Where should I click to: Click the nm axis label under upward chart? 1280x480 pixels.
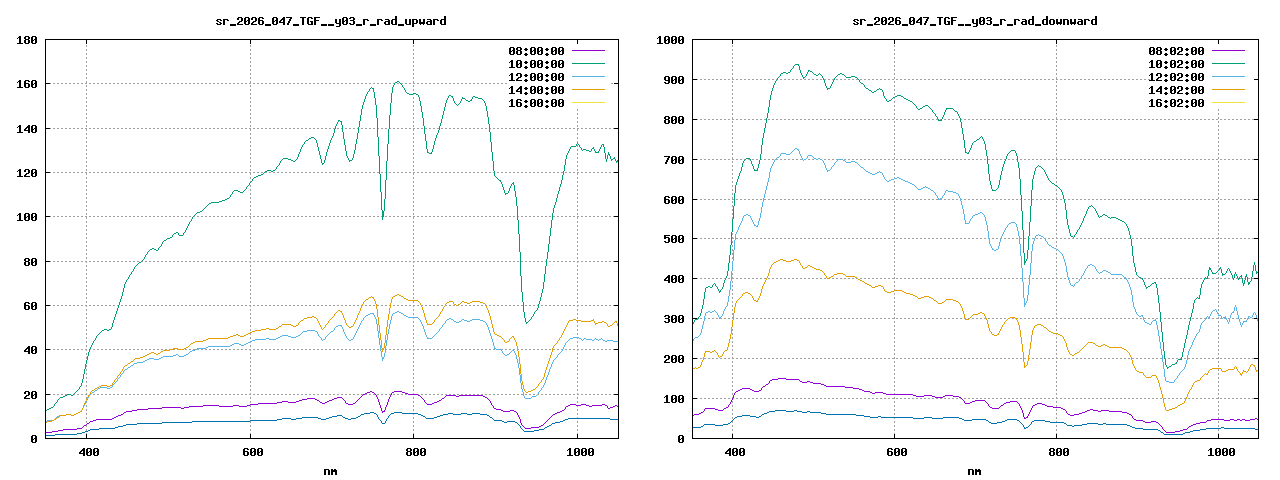click(331, 470)
